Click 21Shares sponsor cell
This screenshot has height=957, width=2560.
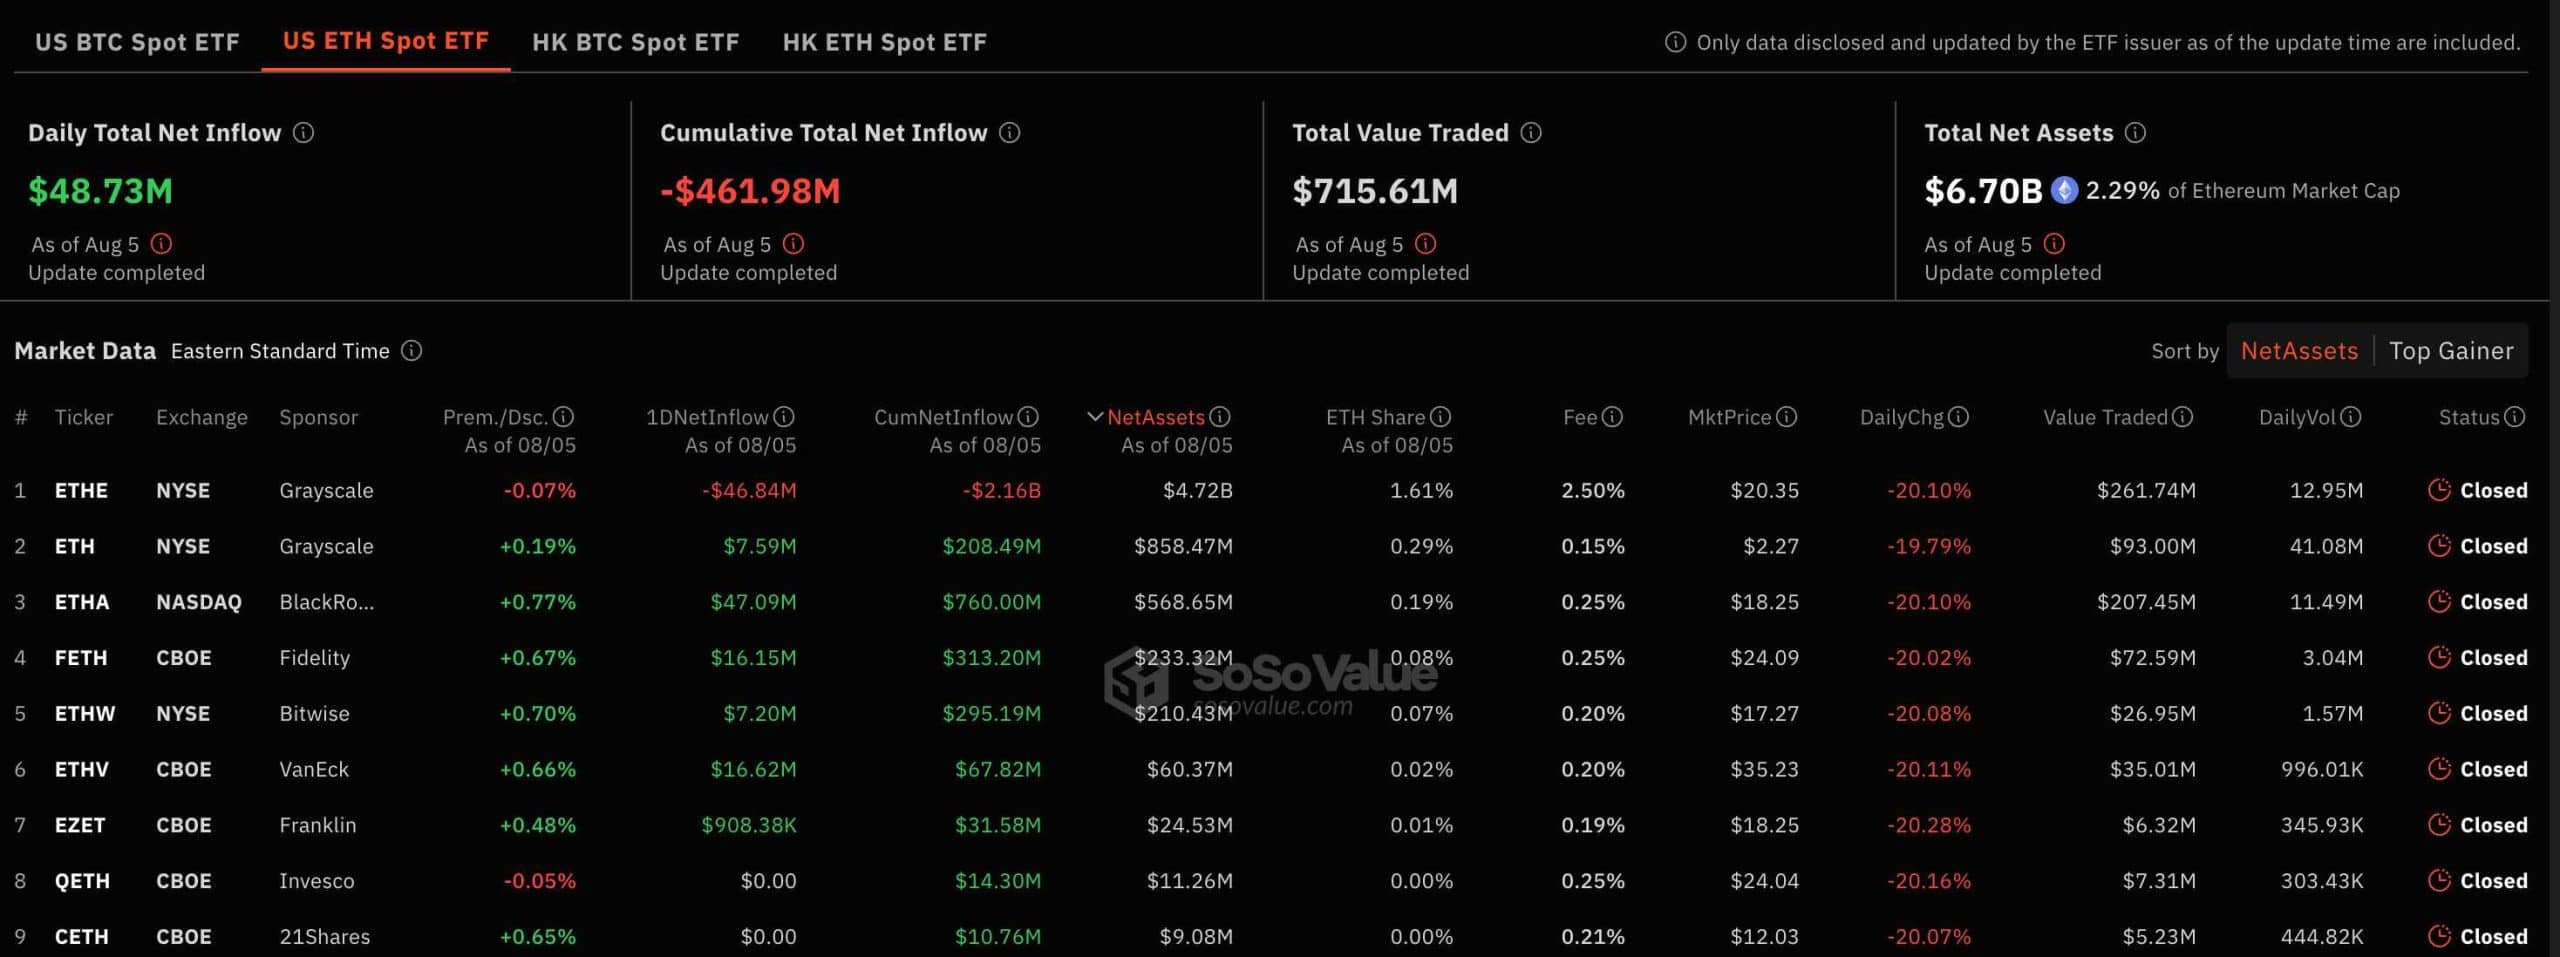pos(325,937)
